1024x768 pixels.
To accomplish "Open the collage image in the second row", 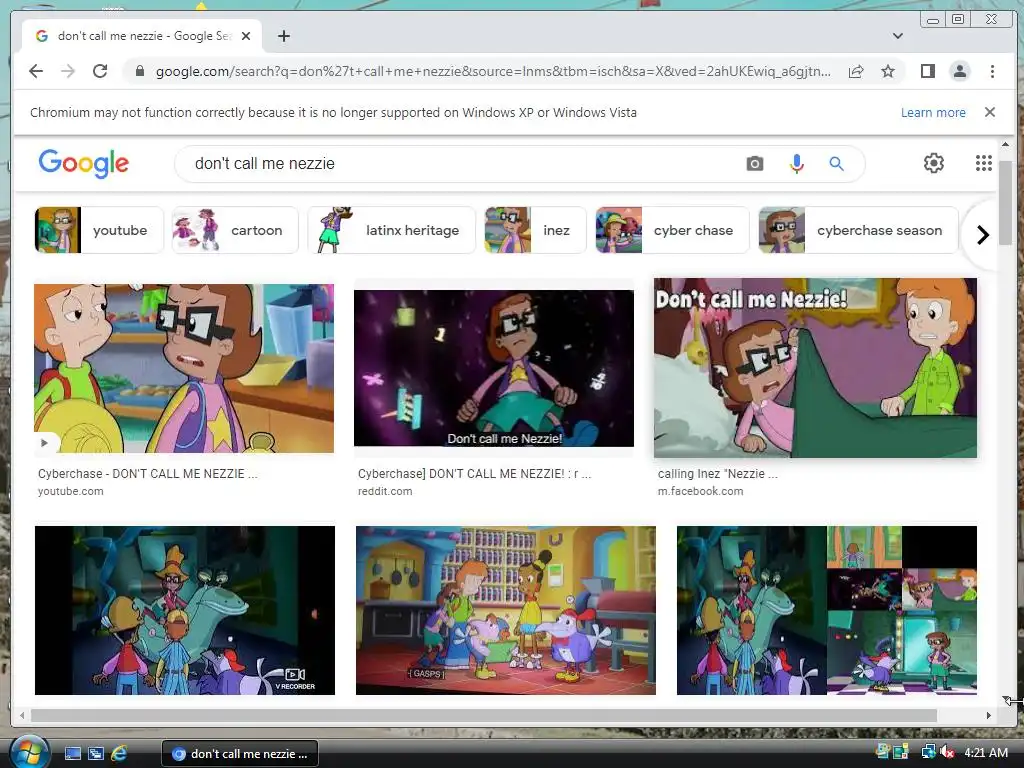I will [x=827, y=610].
